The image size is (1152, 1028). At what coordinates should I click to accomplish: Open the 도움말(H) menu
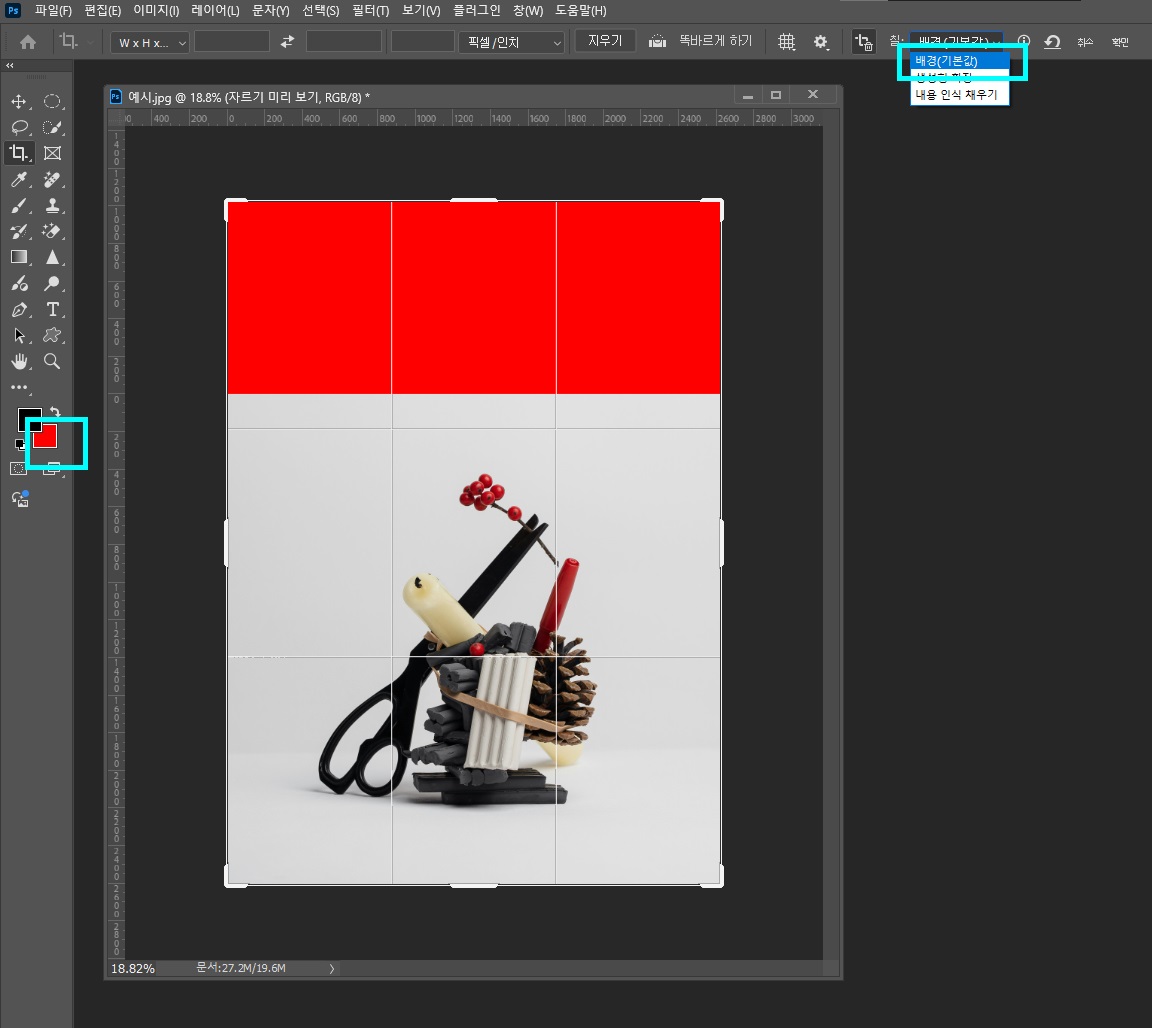(580, 10)
